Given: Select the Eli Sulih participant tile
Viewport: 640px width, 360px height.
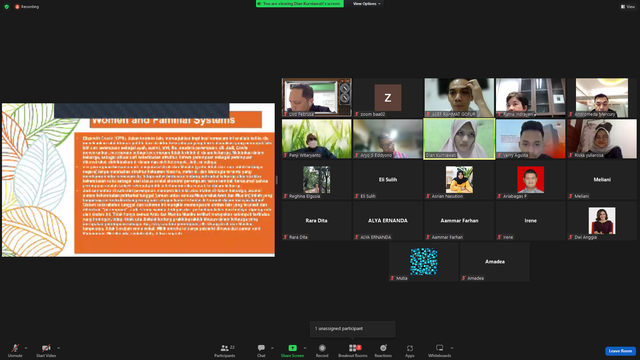Looking at the screenshot, I should pos(388,180).
